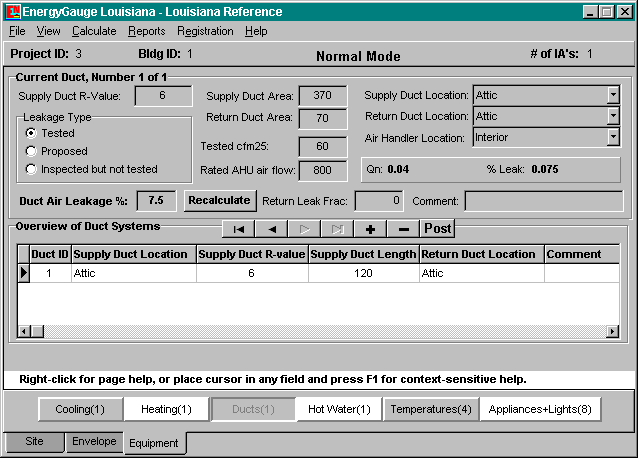Click the Comment column header
This screenshot has height=458, width=638.
pyautogui.click(x=582, y=254)
